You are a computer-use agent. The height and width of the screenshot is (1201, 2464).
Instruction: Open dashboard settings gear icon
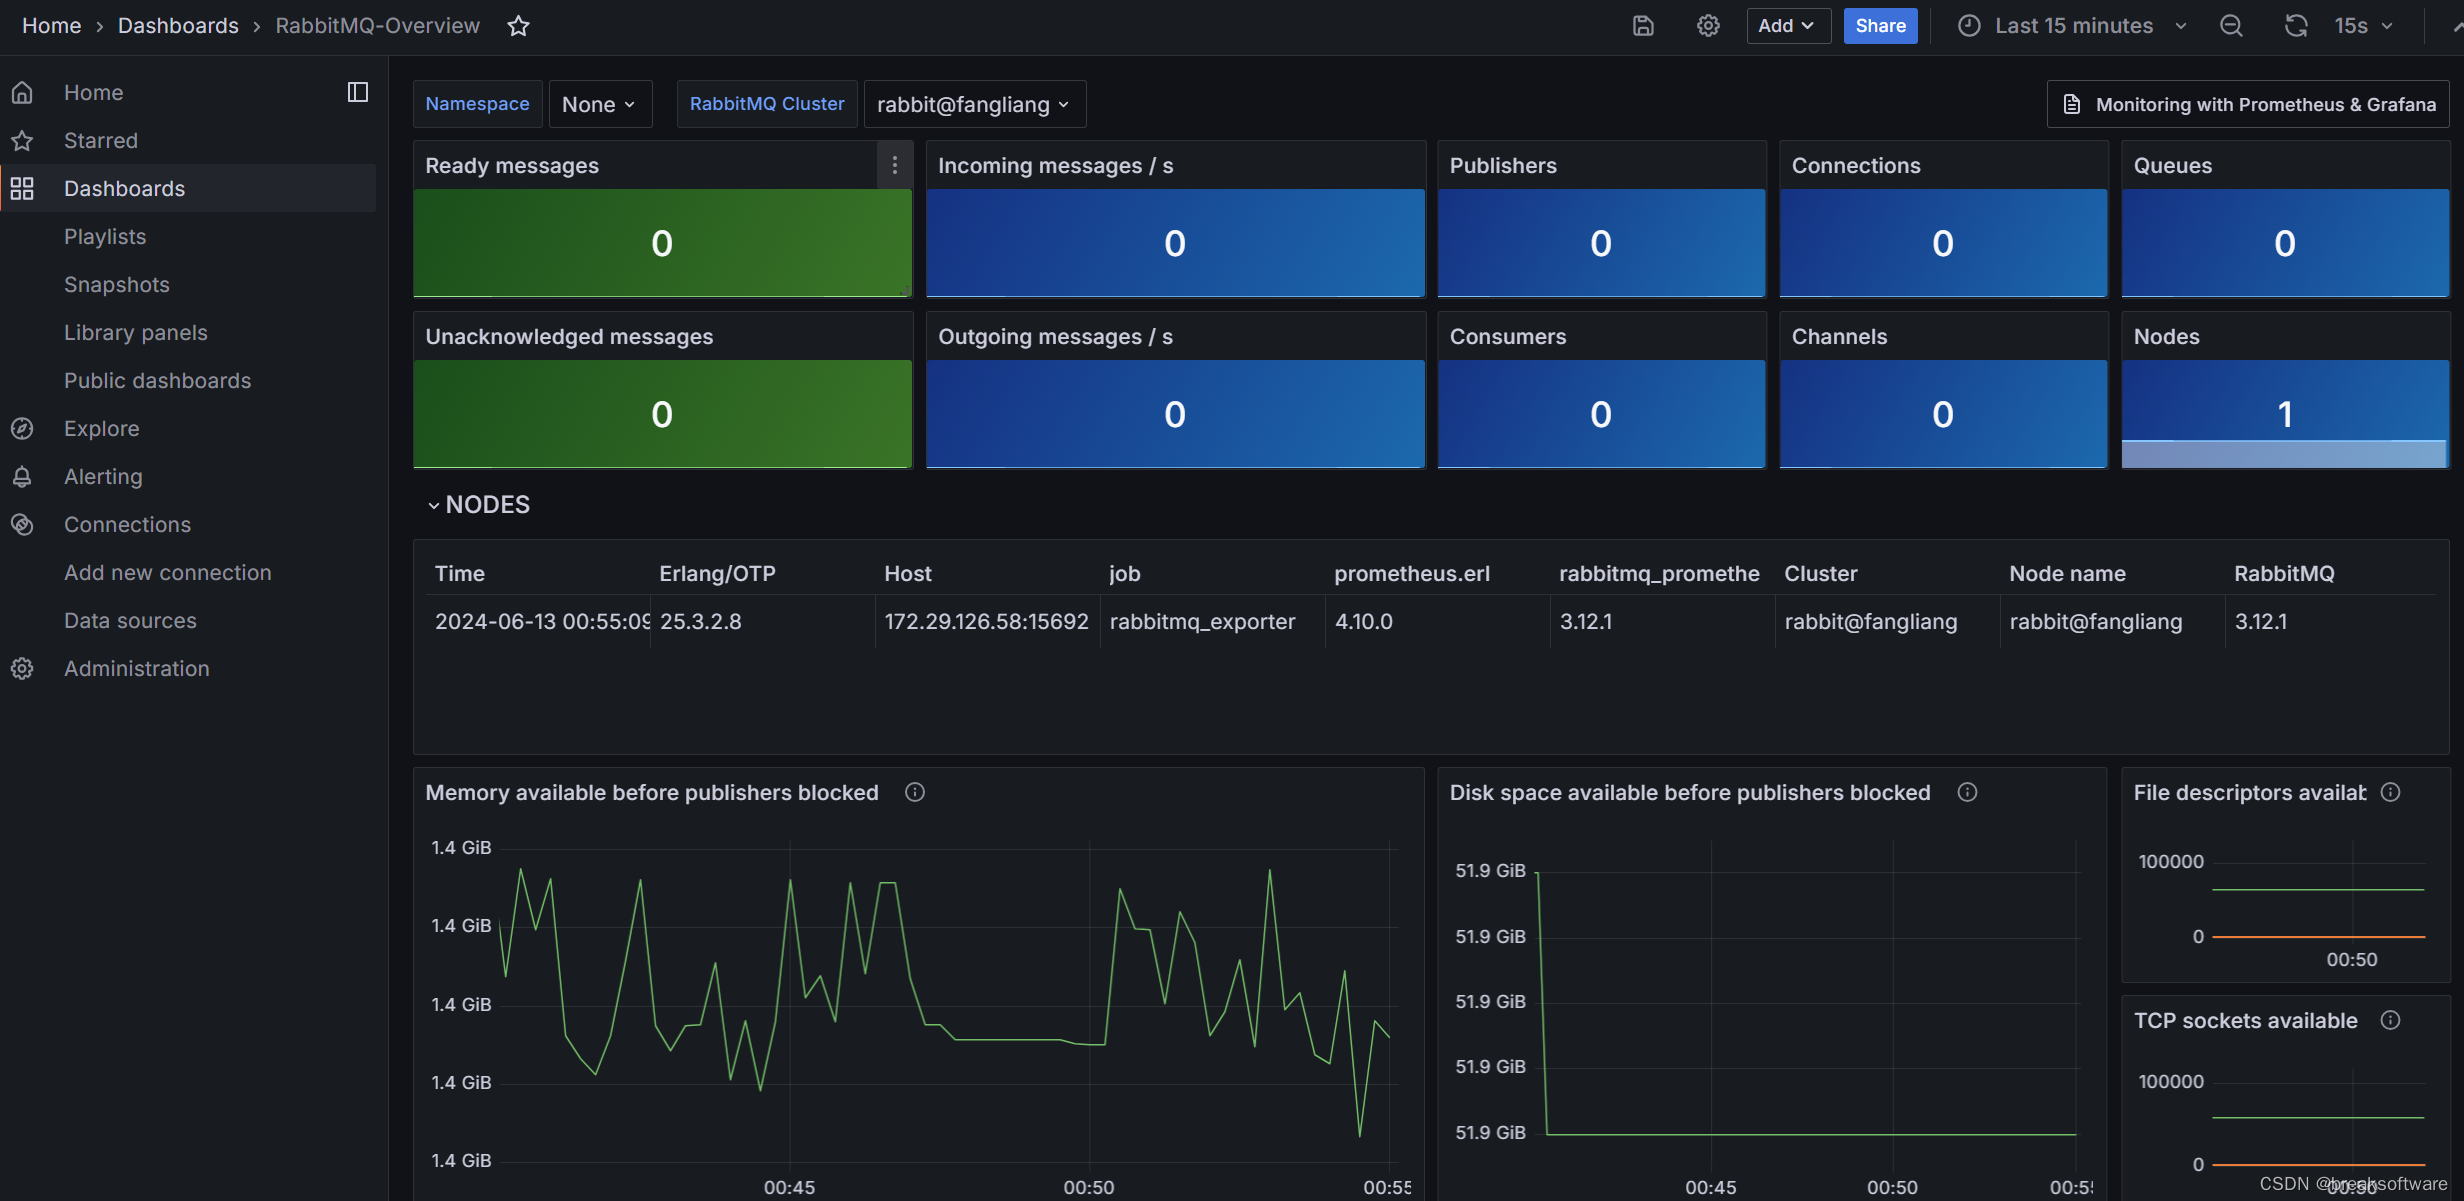click(1708, 26)
